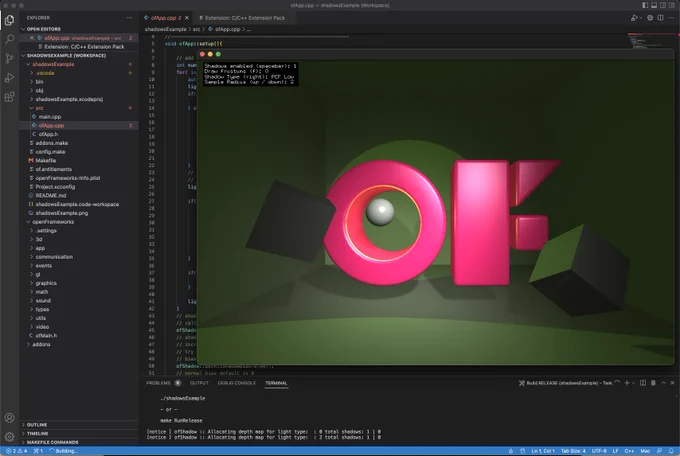Open the Extensions view
Image resolution: width=680 pixels, height=456 pixels.
tap(9, 96)
